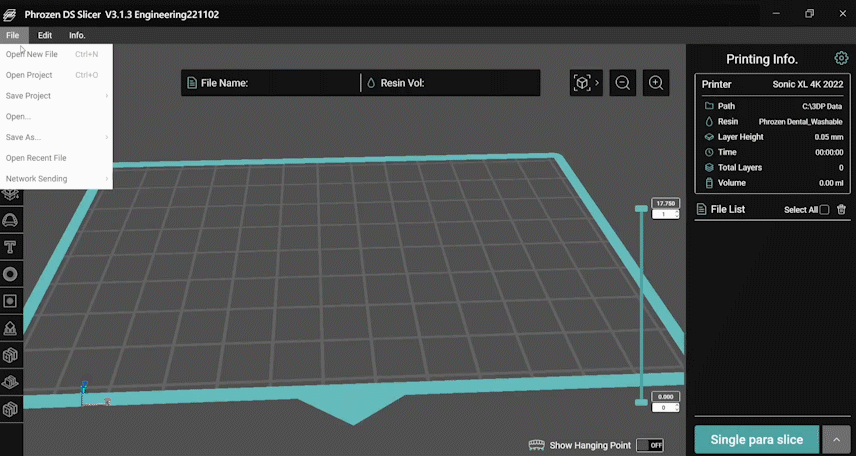Tick the Select All checkbox
The image size is (856, 456).
click(x=824, y=209)
